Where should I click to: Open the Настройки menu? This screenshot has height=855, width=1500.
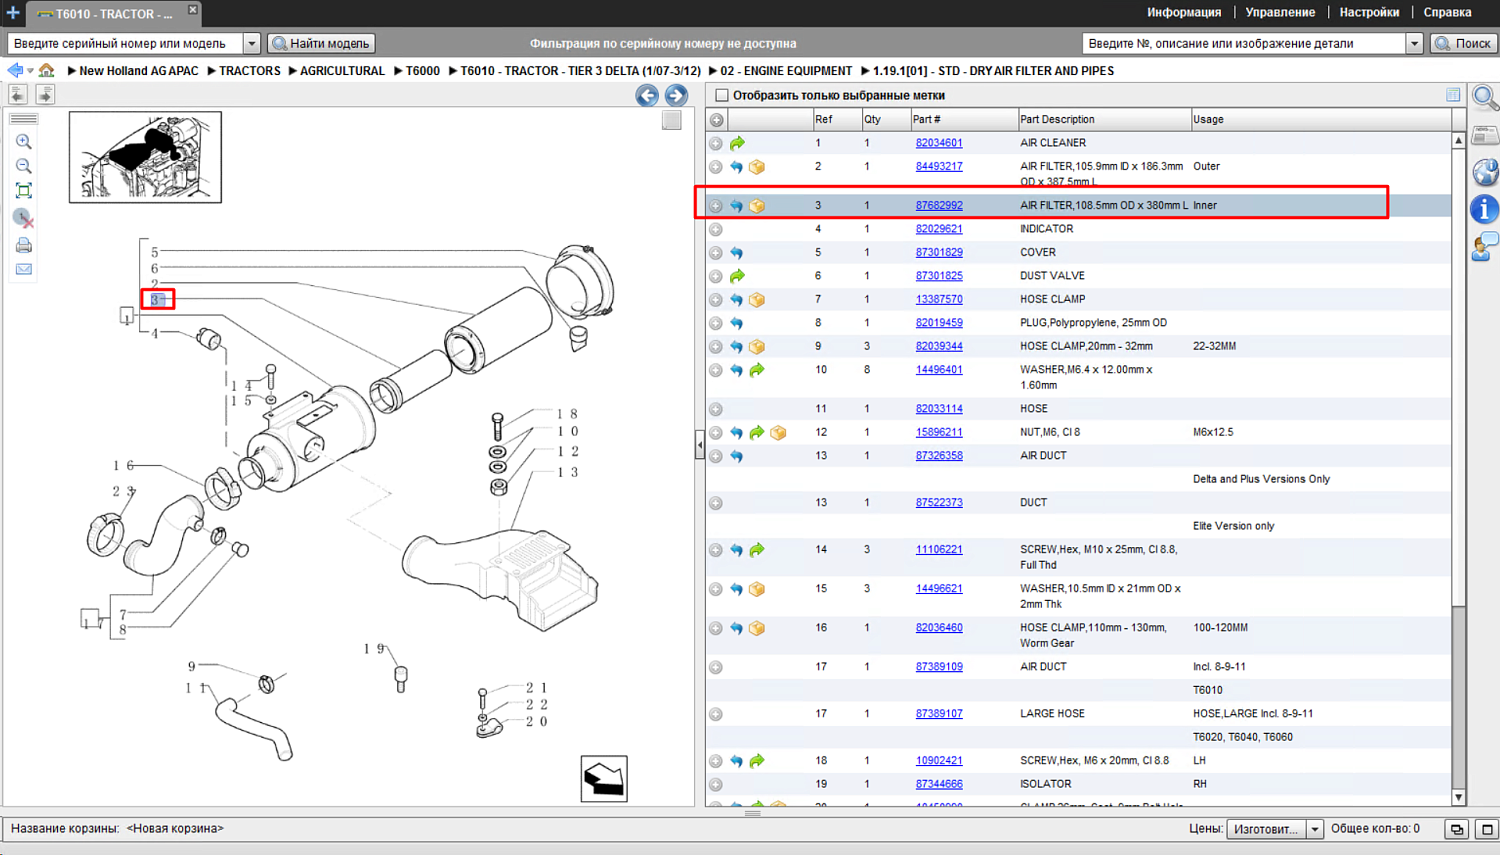[1369, 13]
